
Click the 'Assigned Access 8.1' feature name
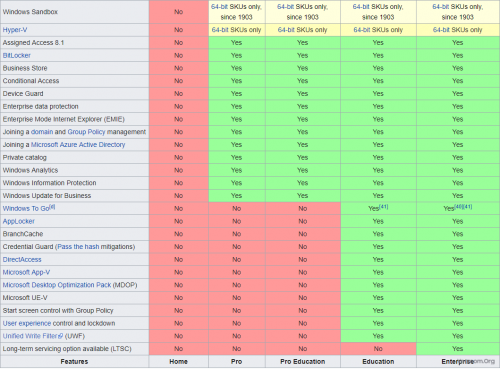tap(33, 43)
